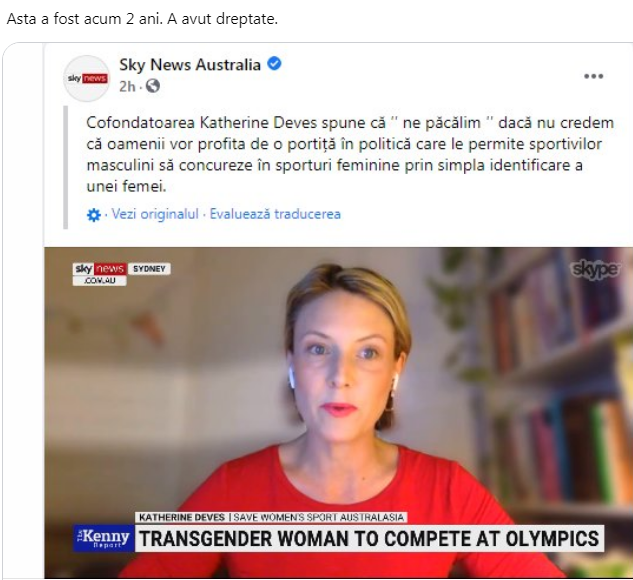Screen dimensions: 633x580
Task: Play the Katherine Deves video thumbnail
Action: pos(338,412)
